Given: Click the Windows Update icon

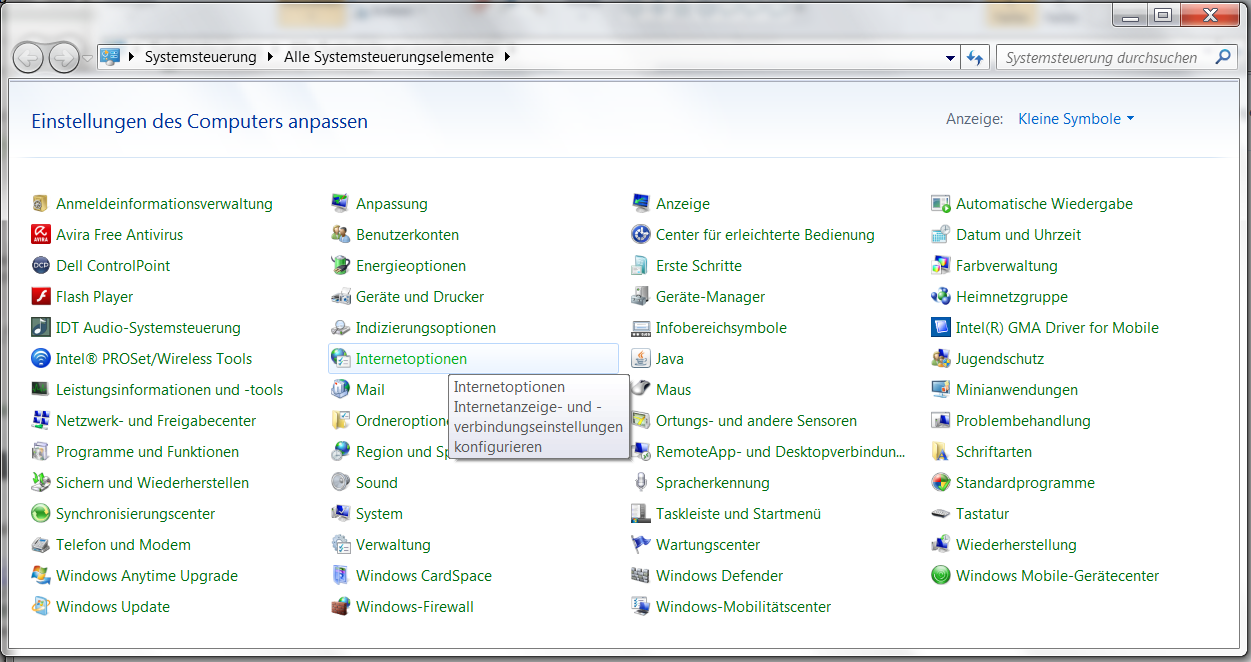Looking at the screenshot, I should click(x=40, y=607).
